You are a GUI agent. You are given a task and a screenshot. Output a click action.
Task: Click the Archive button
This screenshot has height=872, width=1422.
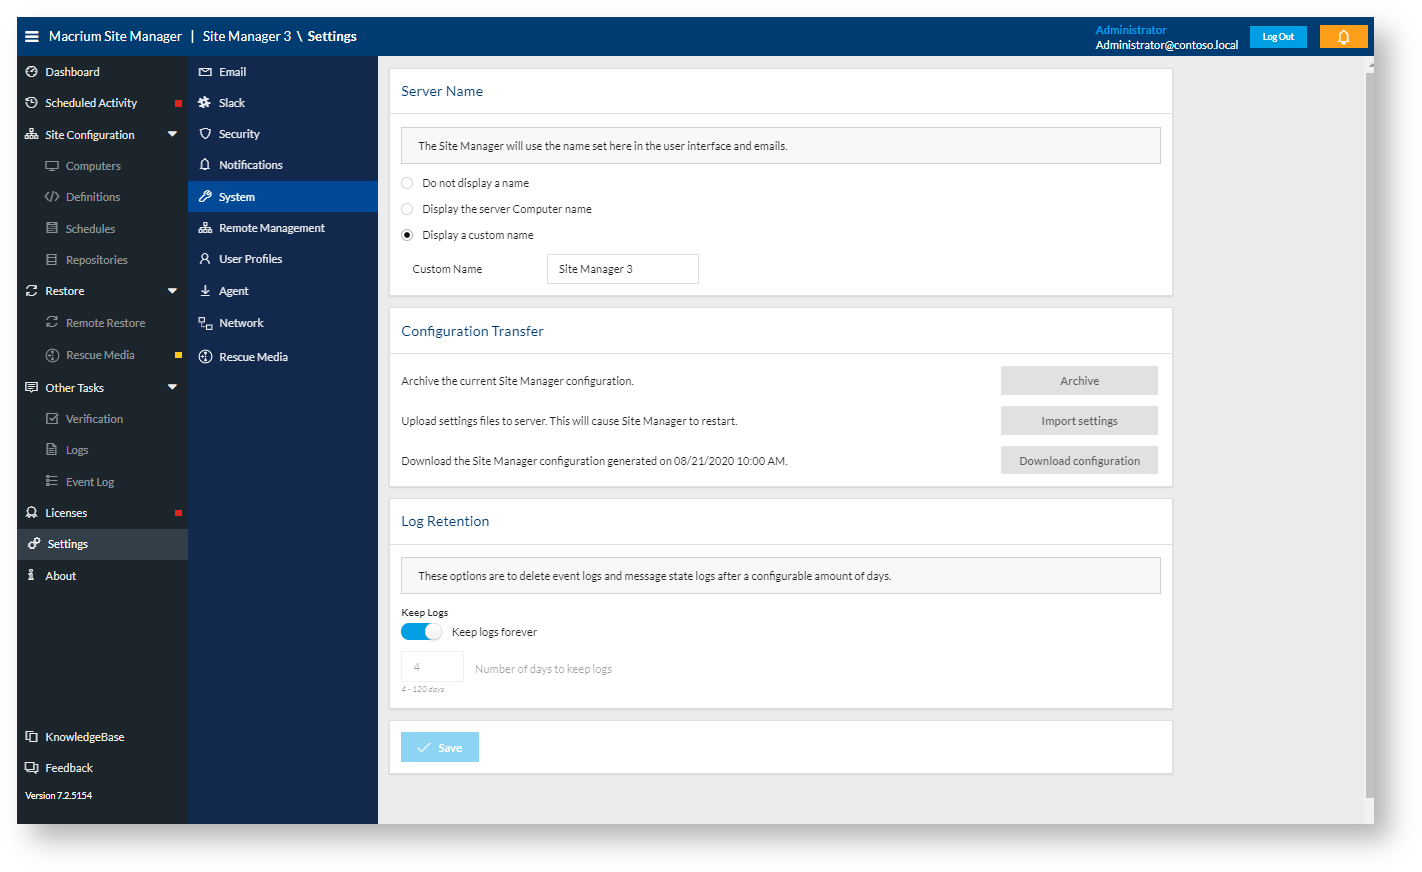point(1079,381)
